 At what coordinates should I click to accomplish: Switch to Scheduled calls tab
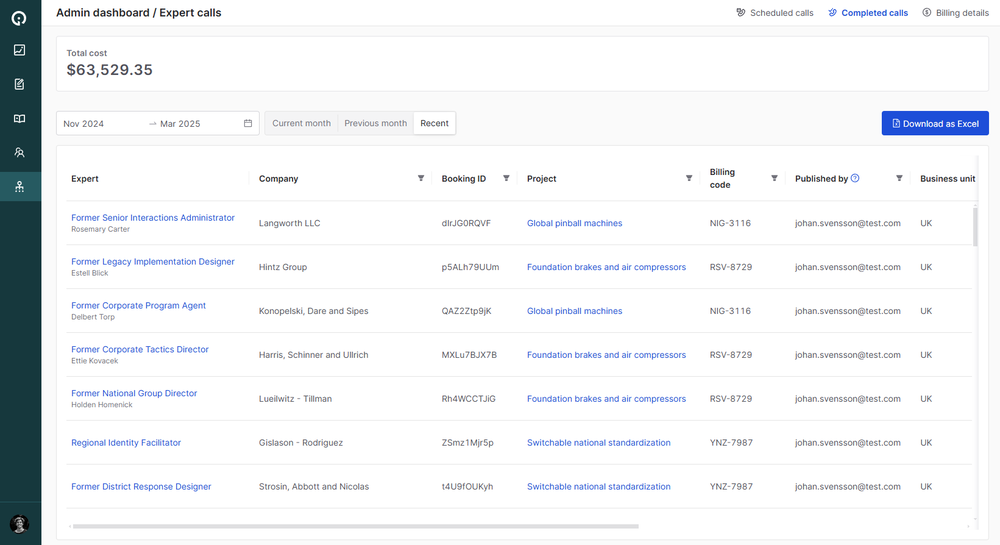point(774,13)
